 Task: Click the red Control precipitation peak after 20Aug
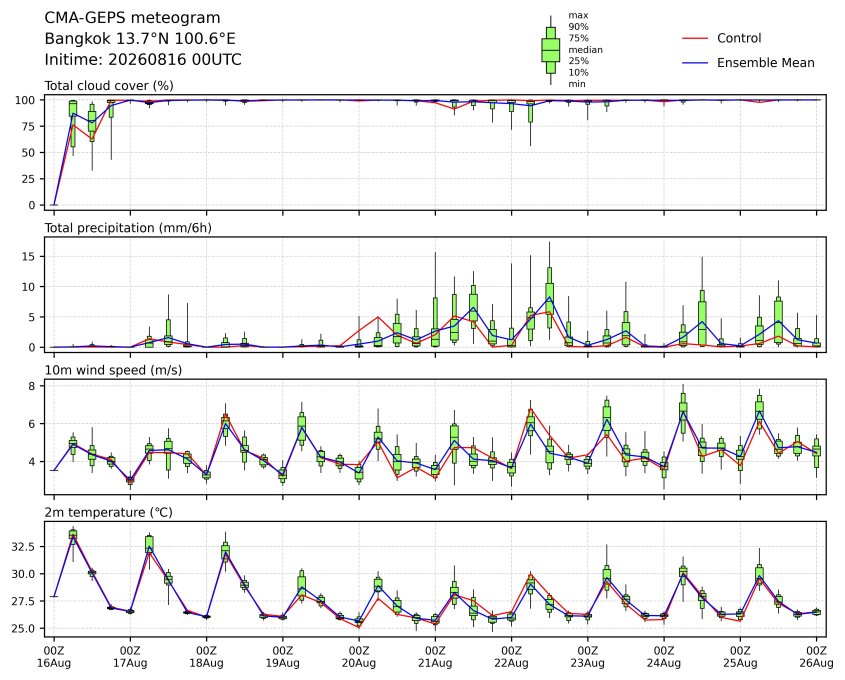point(378,317)
